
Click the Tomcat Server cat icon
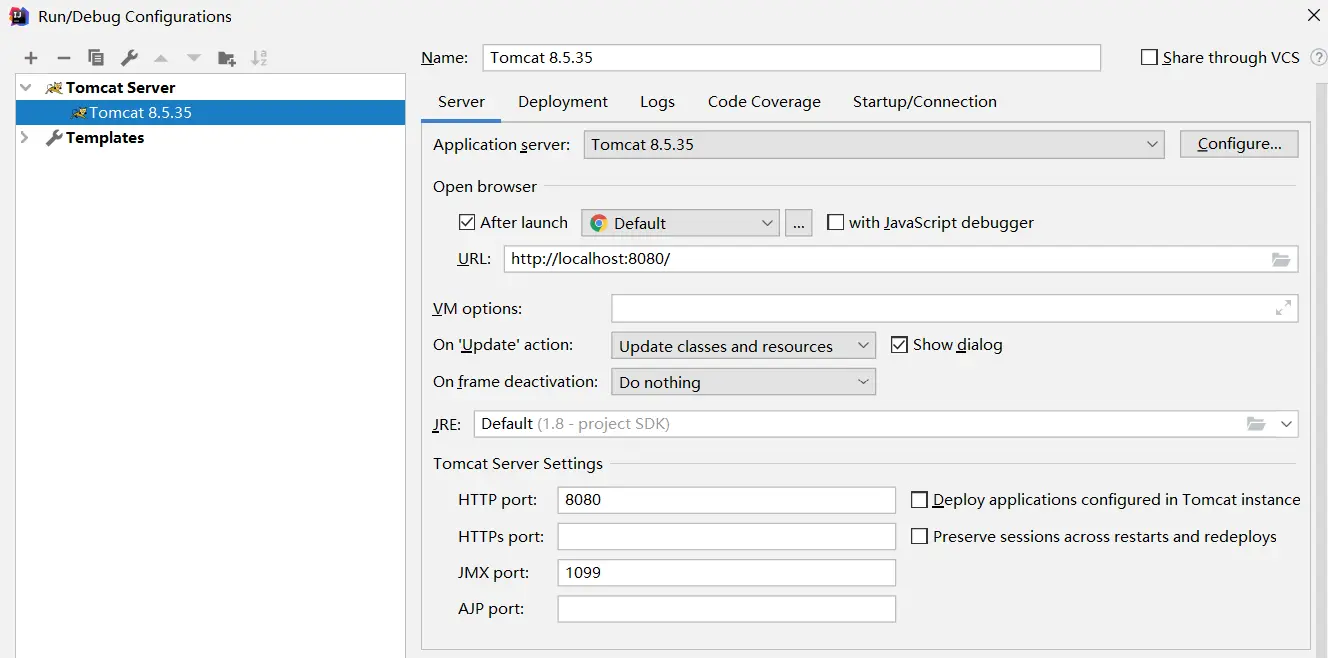(x=54, y=88)
